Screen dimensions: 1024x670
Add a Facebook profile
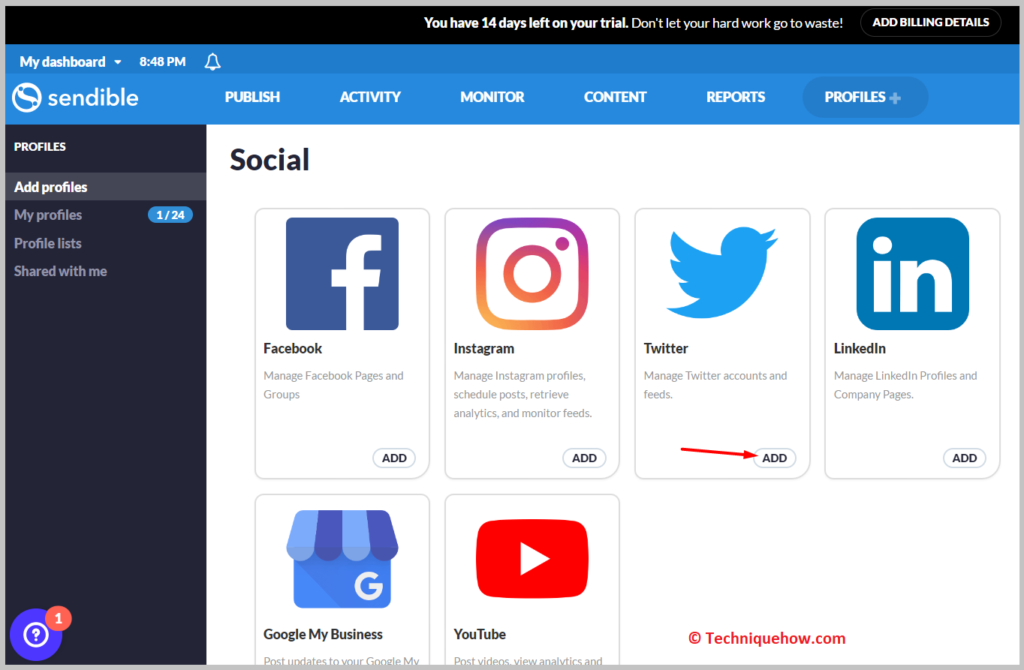tap(394, 458)
